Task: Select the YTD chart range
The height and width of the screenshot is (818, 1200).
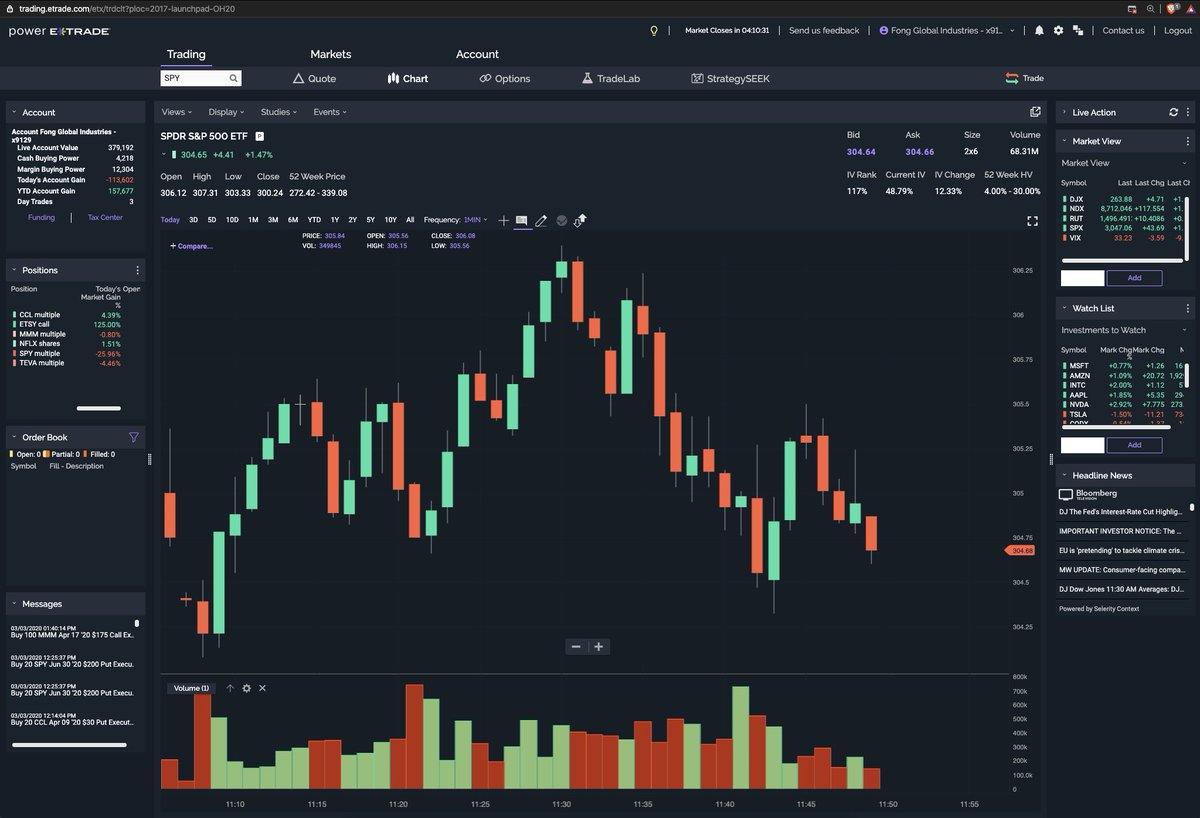Action: coord(314,220)
